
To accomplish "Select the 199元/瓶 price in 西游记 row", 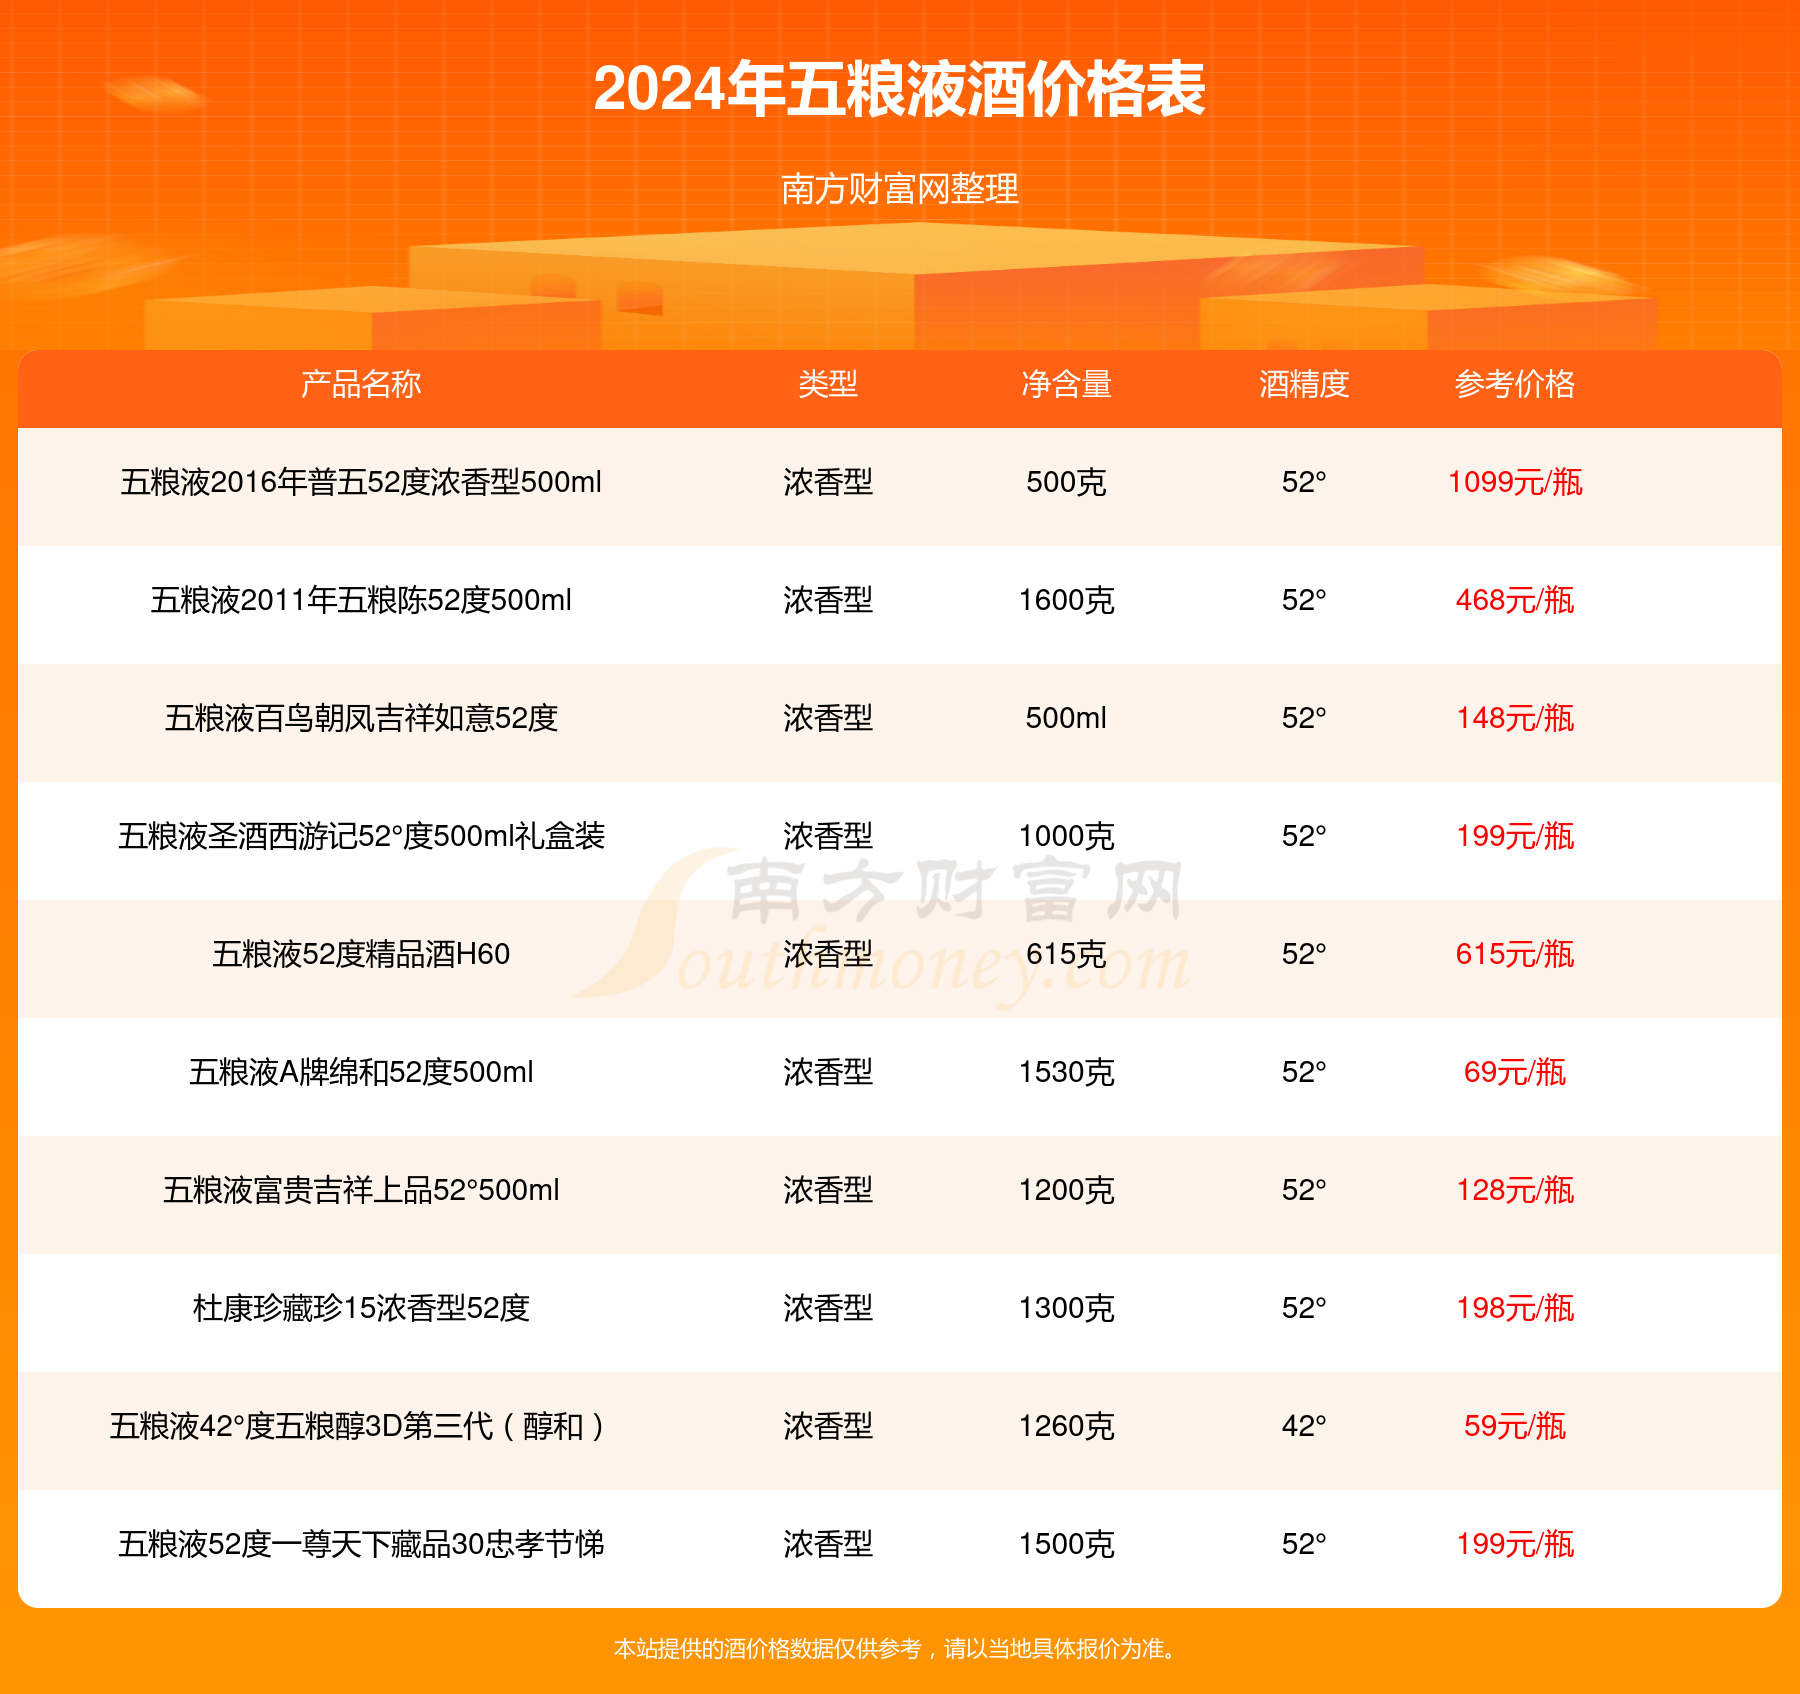I will 1515,836.
